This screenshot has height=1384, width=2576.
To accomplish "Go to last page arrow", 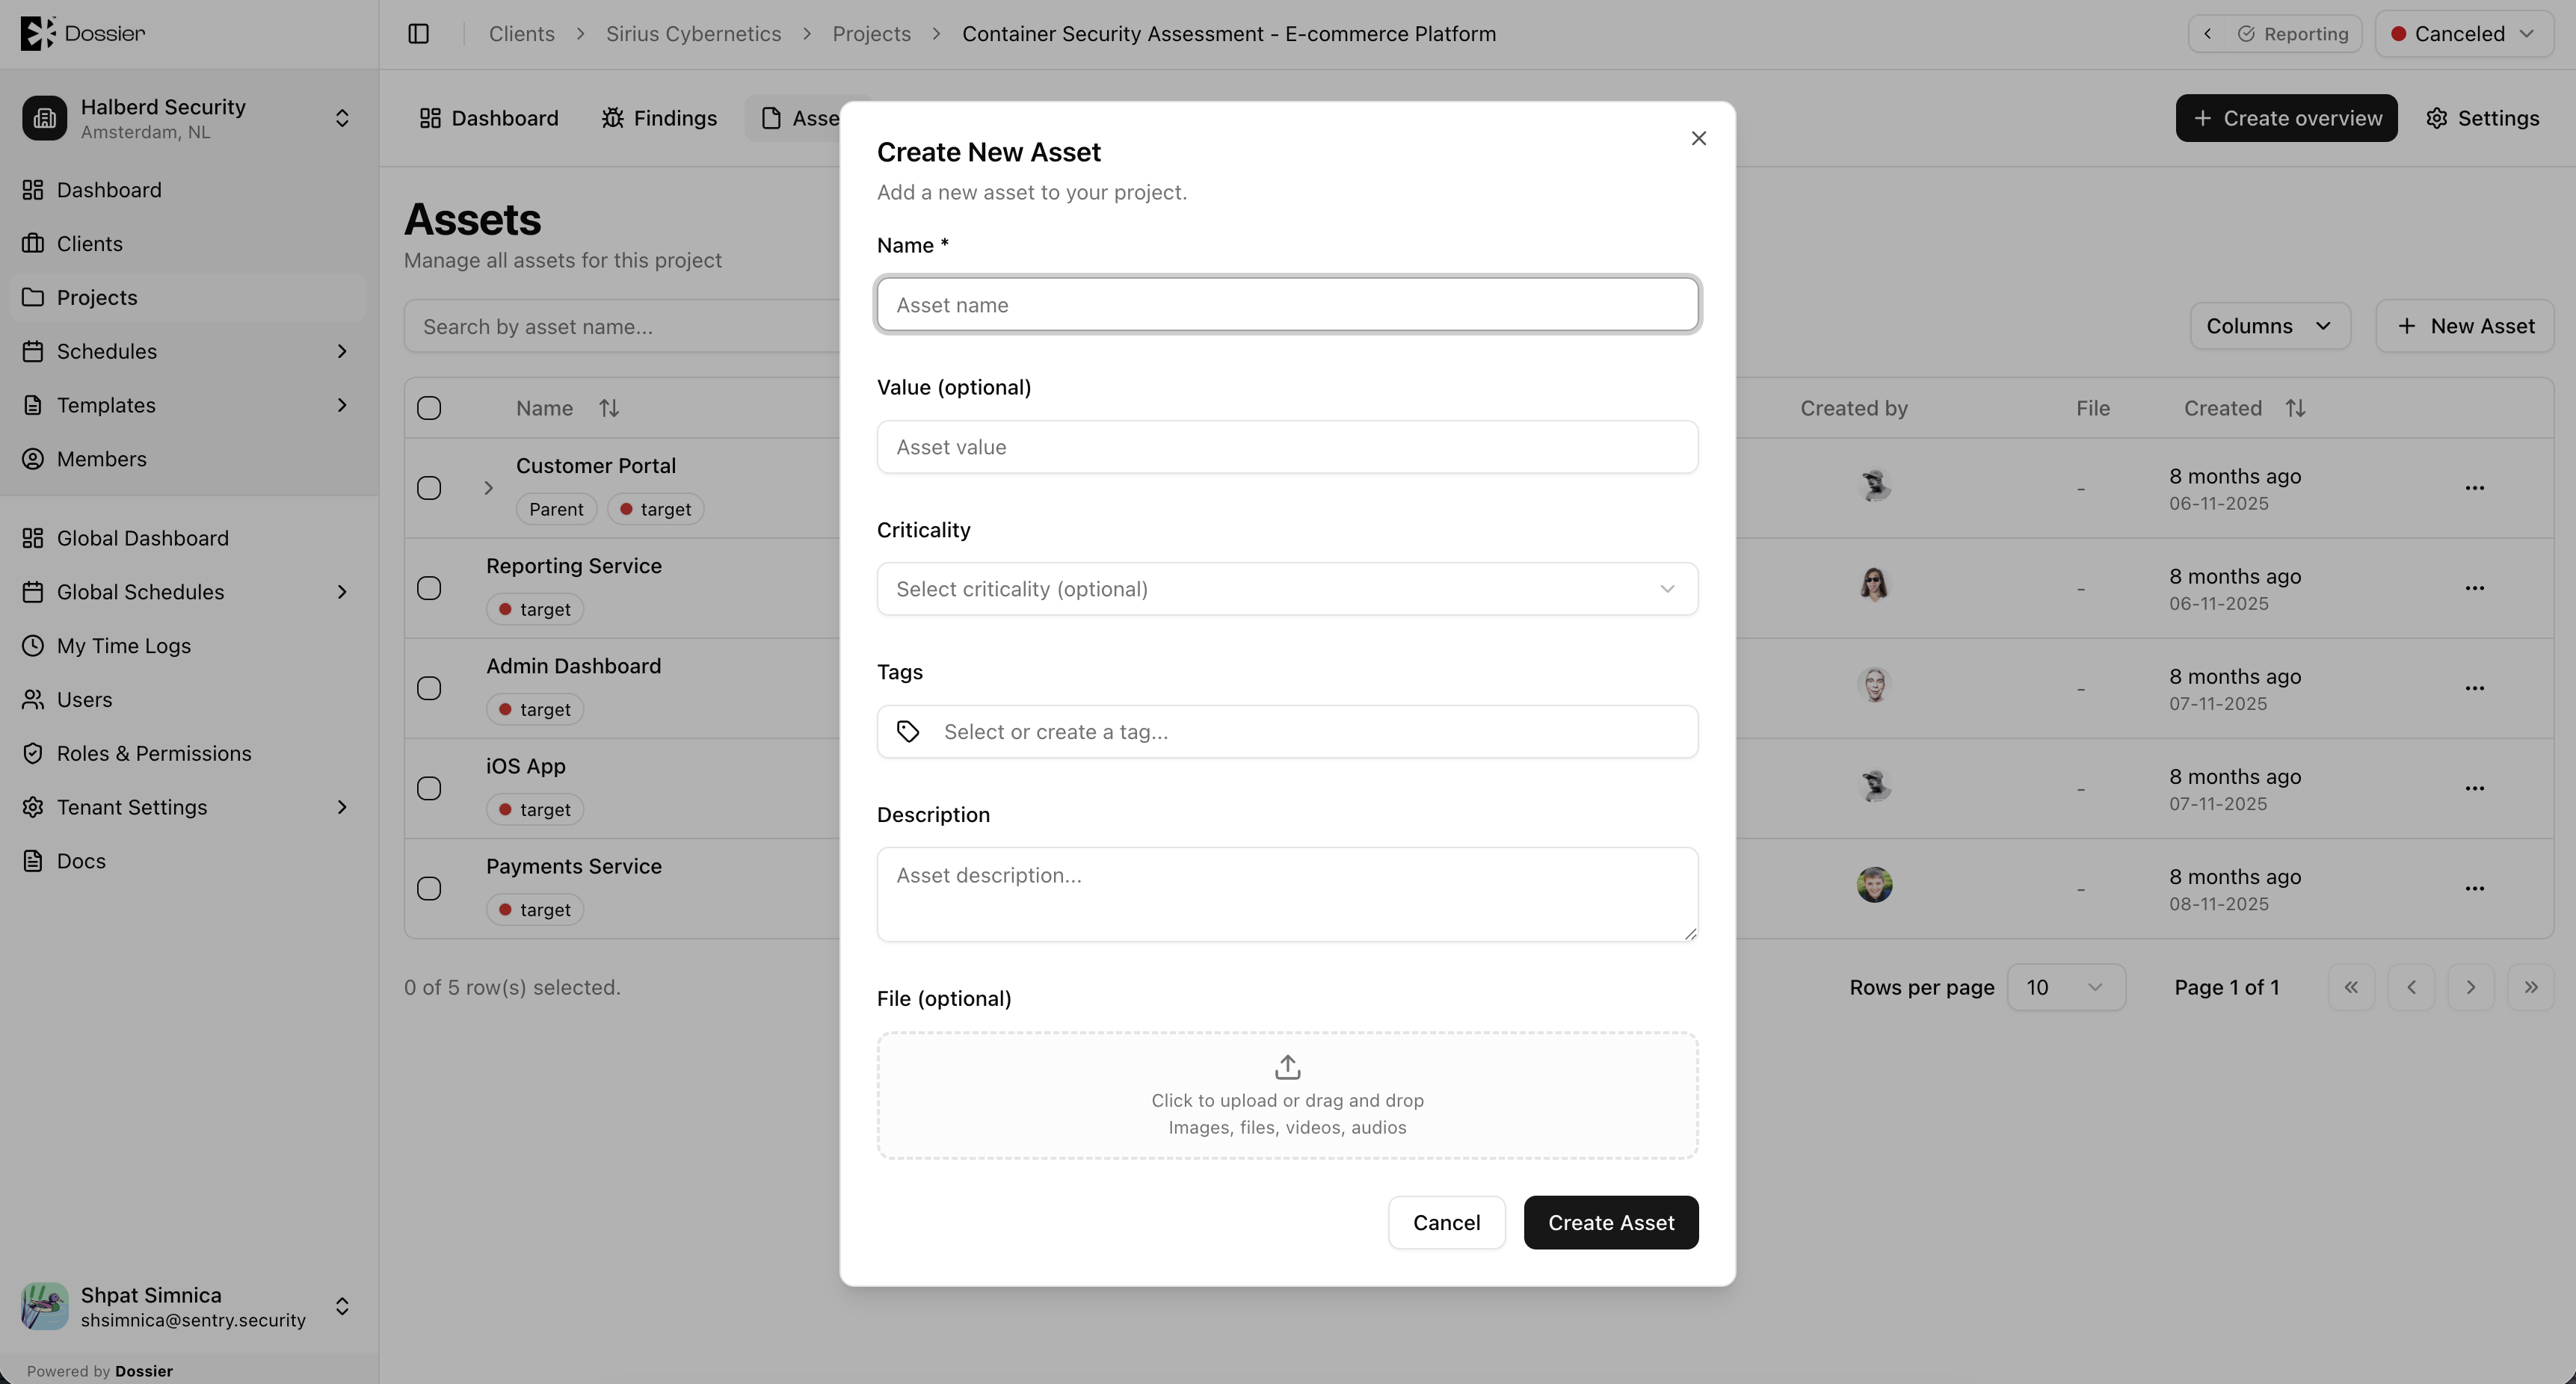I will [2530, 987].
